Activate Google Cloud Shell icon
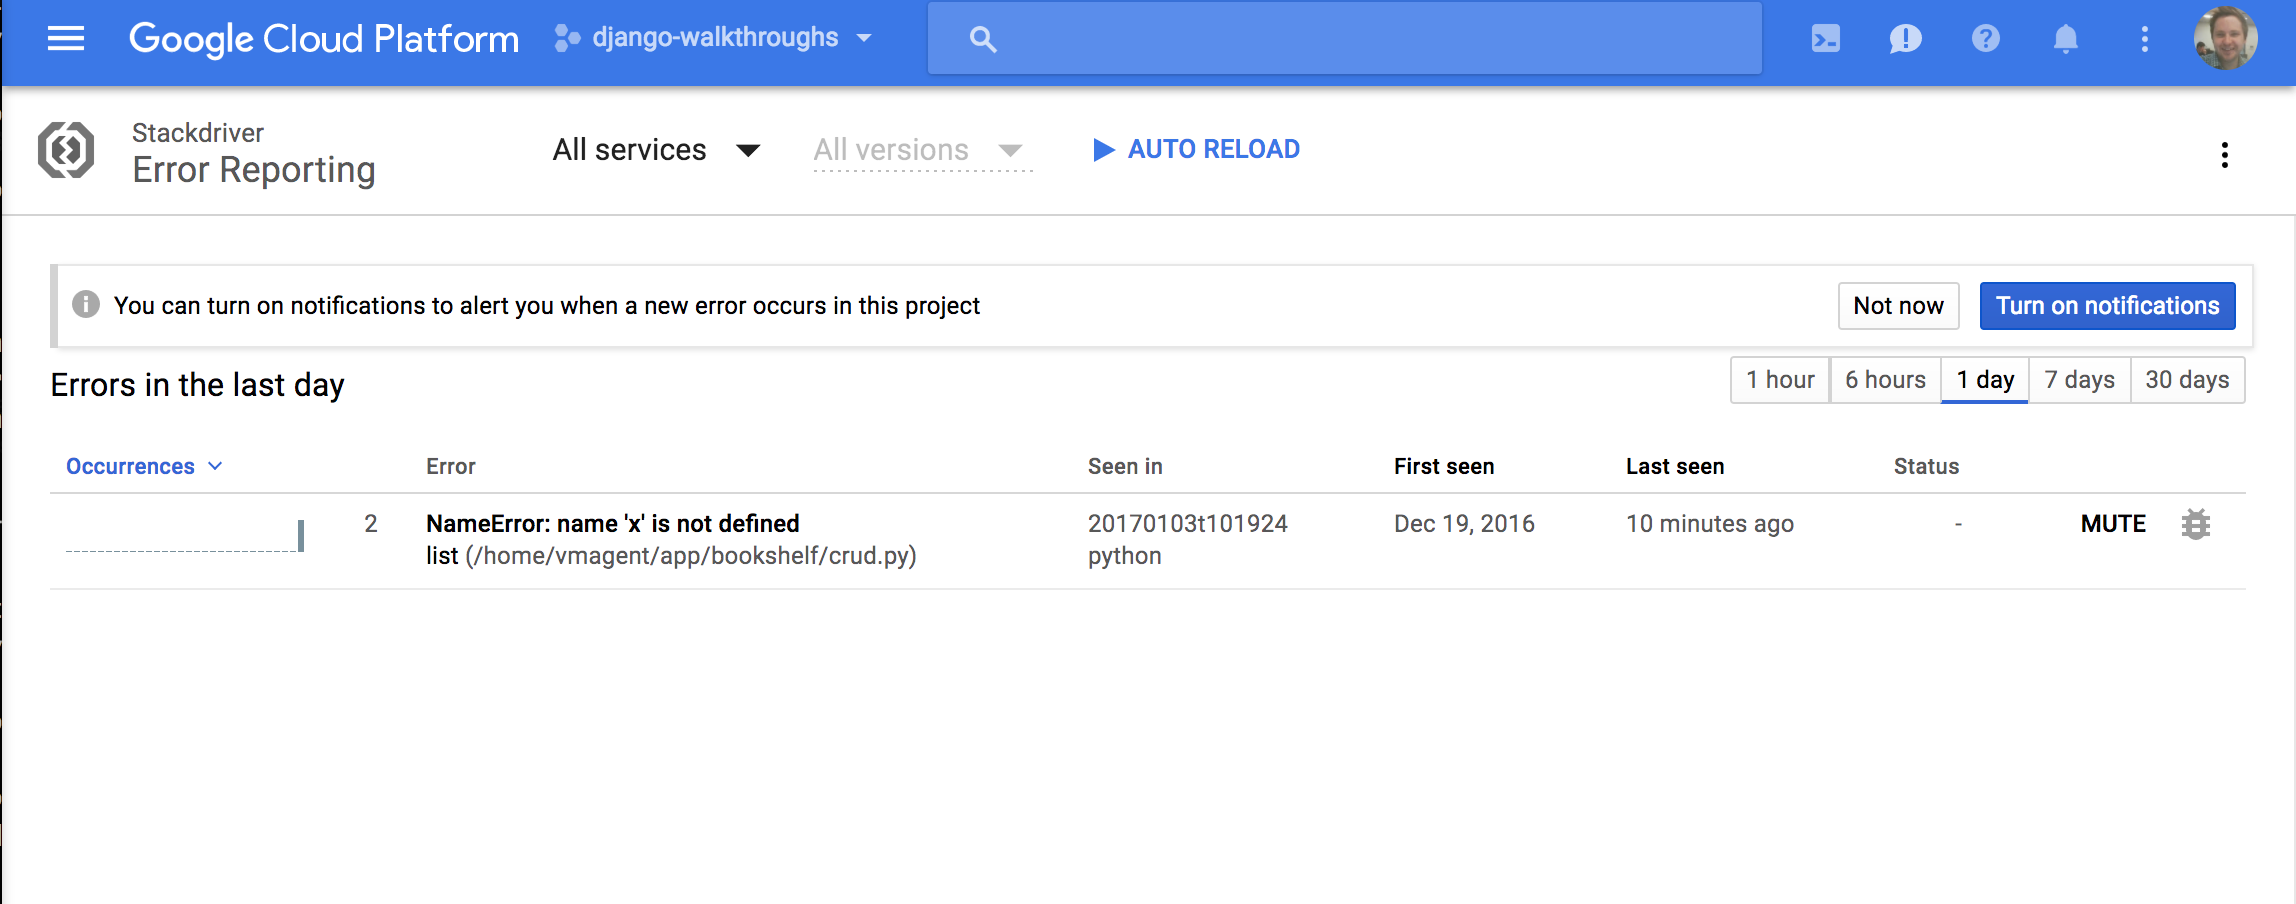2296x904 pixels. coord(1825,39)
